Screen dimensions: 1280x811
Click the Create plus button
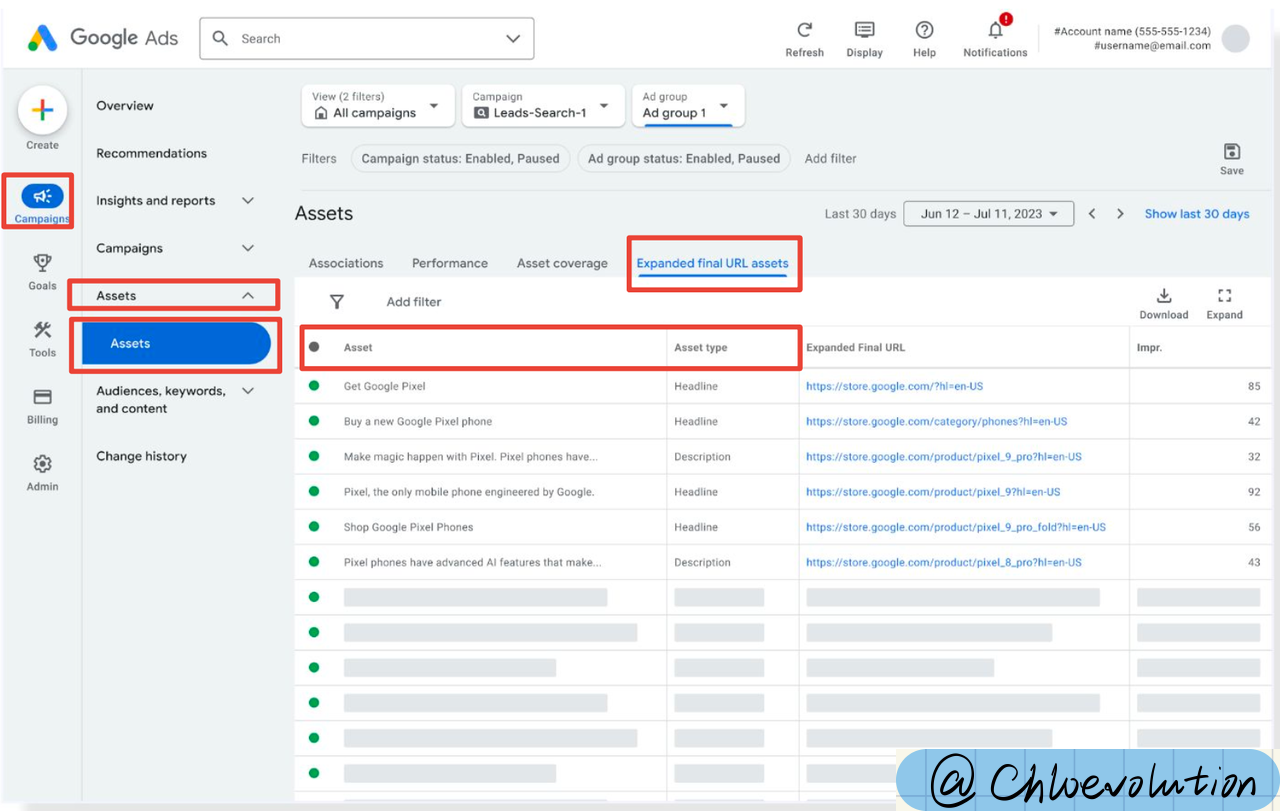pos(42,111)
